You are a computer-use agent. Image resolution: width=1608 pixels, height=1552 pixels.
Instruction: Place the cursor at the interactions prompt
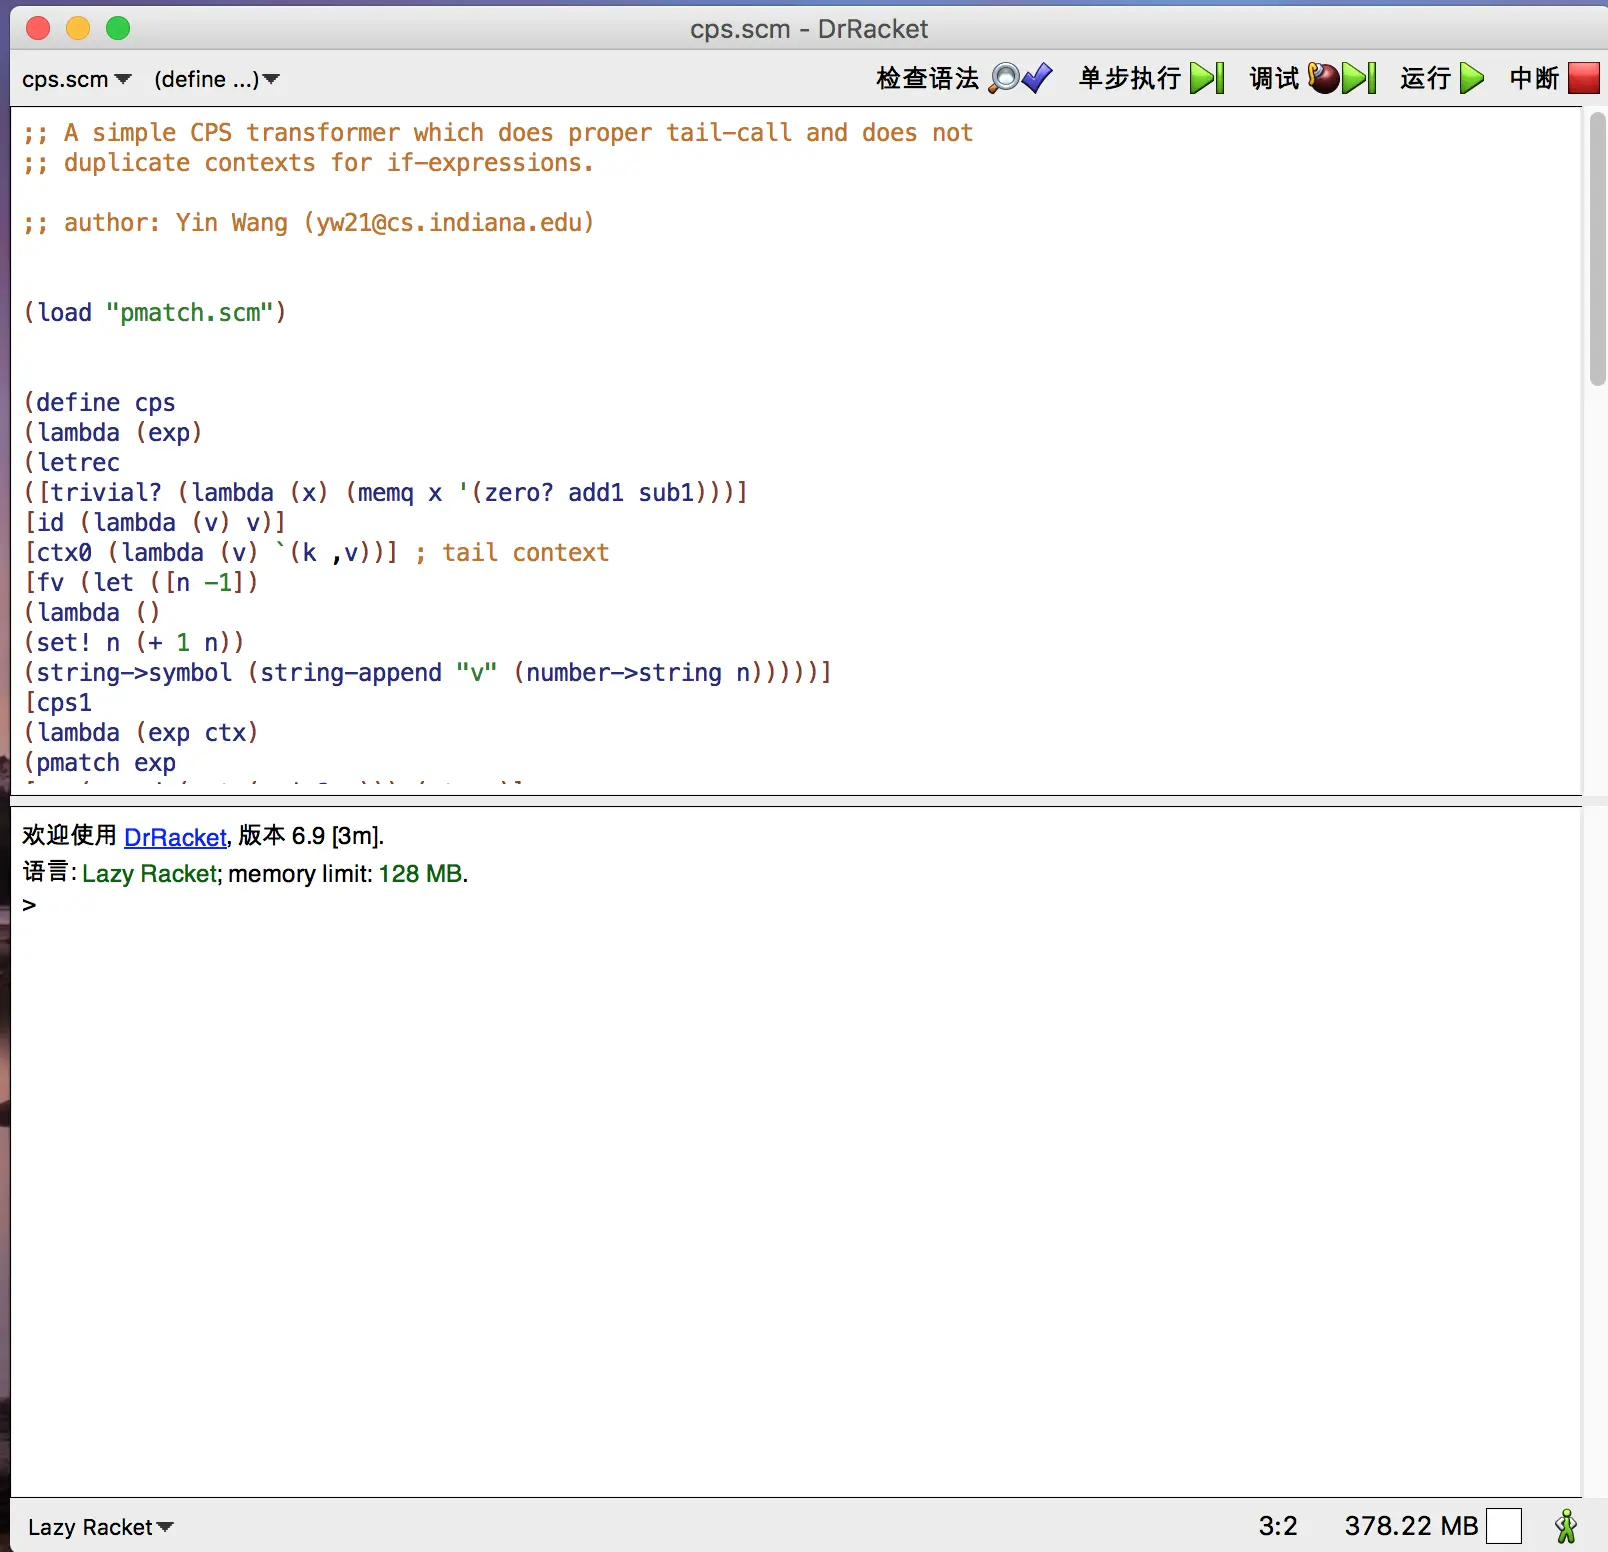click(60, 906)
